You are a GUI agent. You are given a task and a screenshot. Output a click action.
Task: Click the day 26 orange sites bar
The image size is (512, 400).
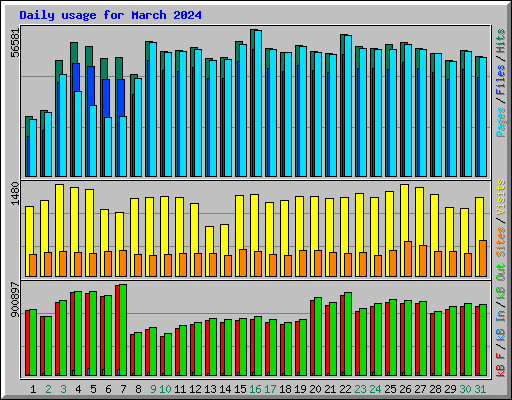[408, 259]
